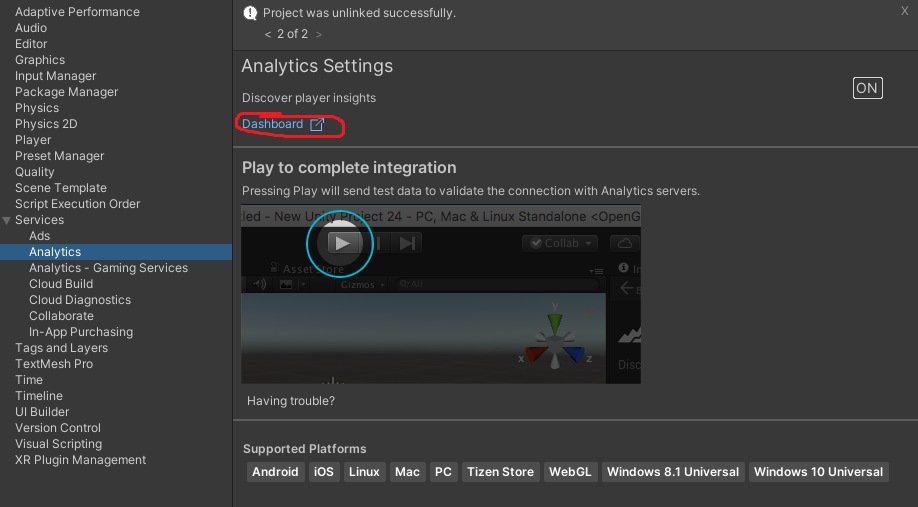Select Cloud Build service

61,284
